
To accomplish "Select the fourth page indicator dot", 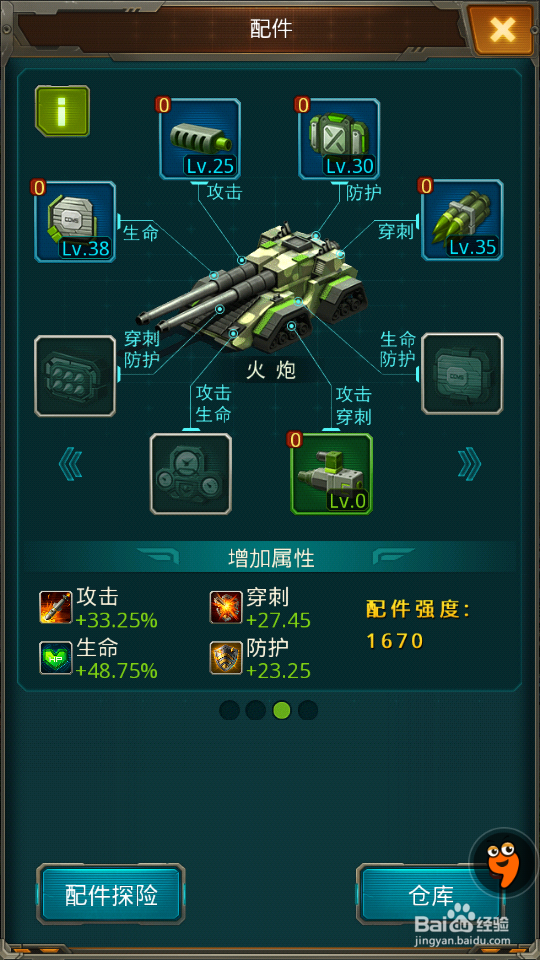I will 308,710.
